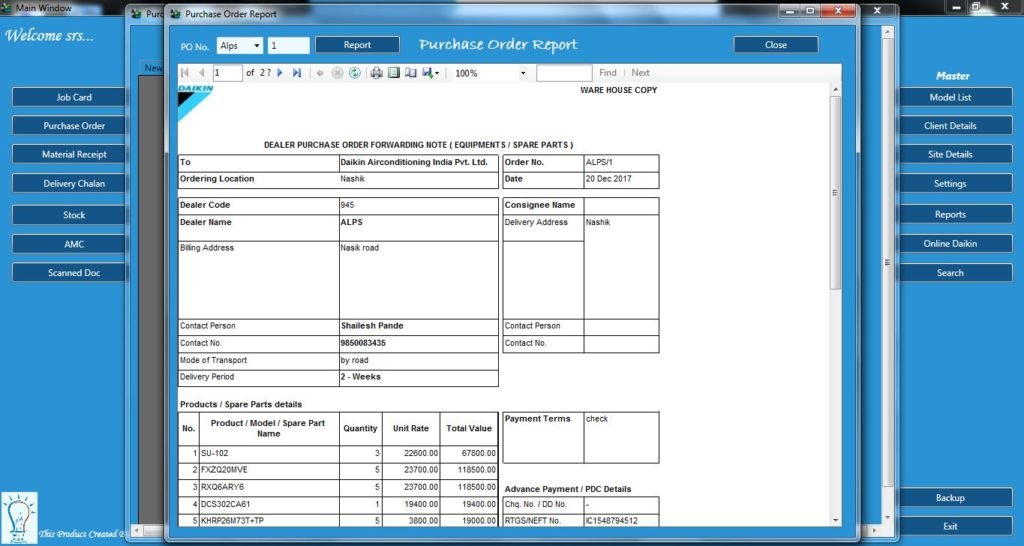
Task: Open Scanned Doc in Main Window
Action: pyautogui.click(x=71, y=273)
